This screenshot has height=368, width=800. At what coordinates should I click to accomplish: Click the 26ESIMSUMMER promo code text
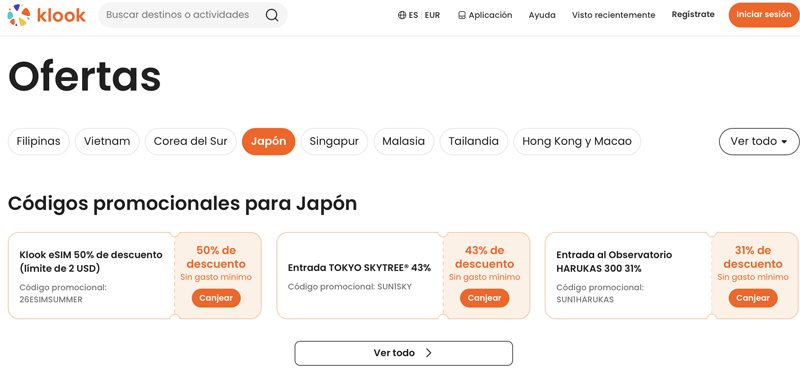click(51, 300)
